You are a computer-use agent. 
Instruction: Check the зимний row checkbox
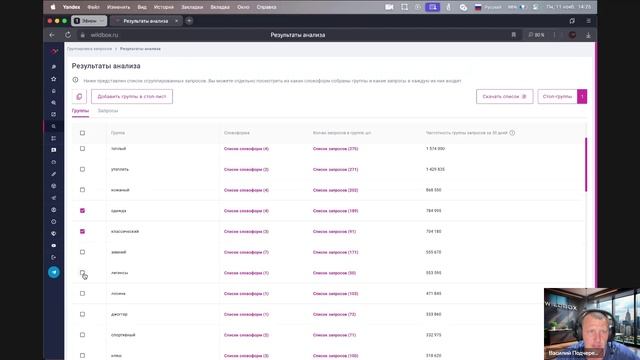pyautogui.click(x=82, y=252)
